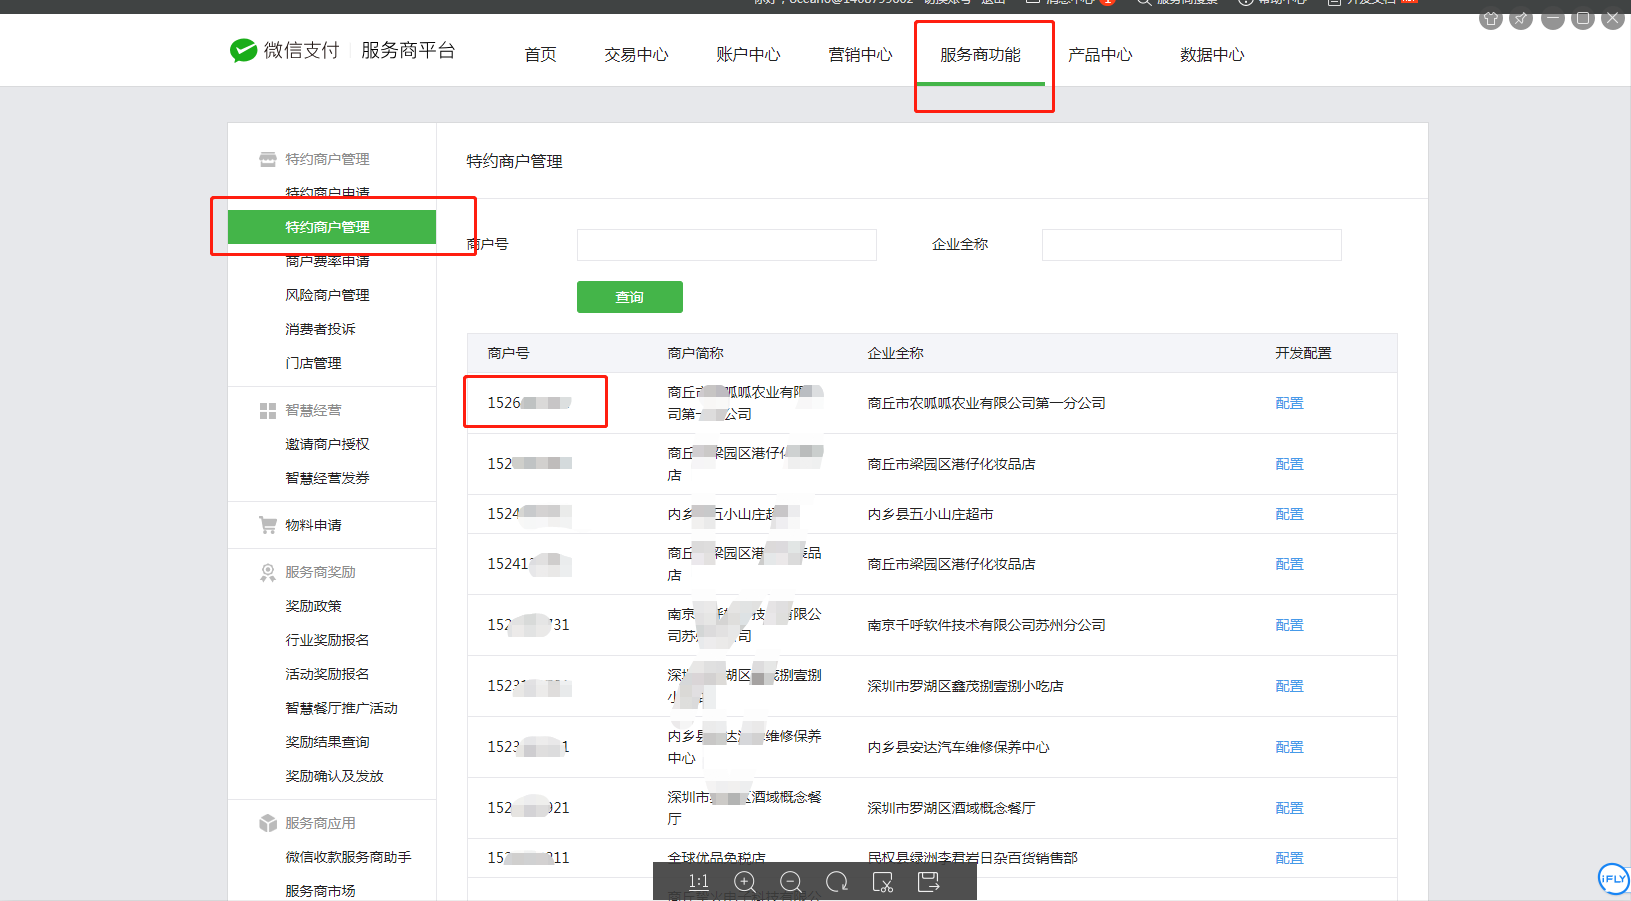Click the edit/crop image icon
The width and height of the screenshot is (1631, 901).
coord(883,881)
